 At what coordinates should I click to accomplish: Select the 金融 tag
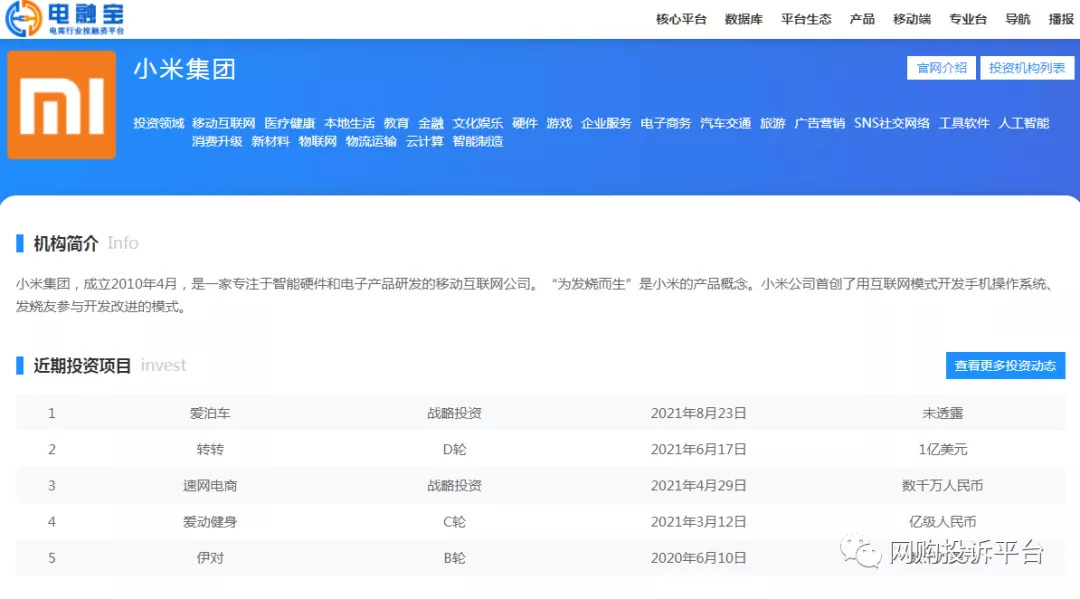click(x=430, y=123)
